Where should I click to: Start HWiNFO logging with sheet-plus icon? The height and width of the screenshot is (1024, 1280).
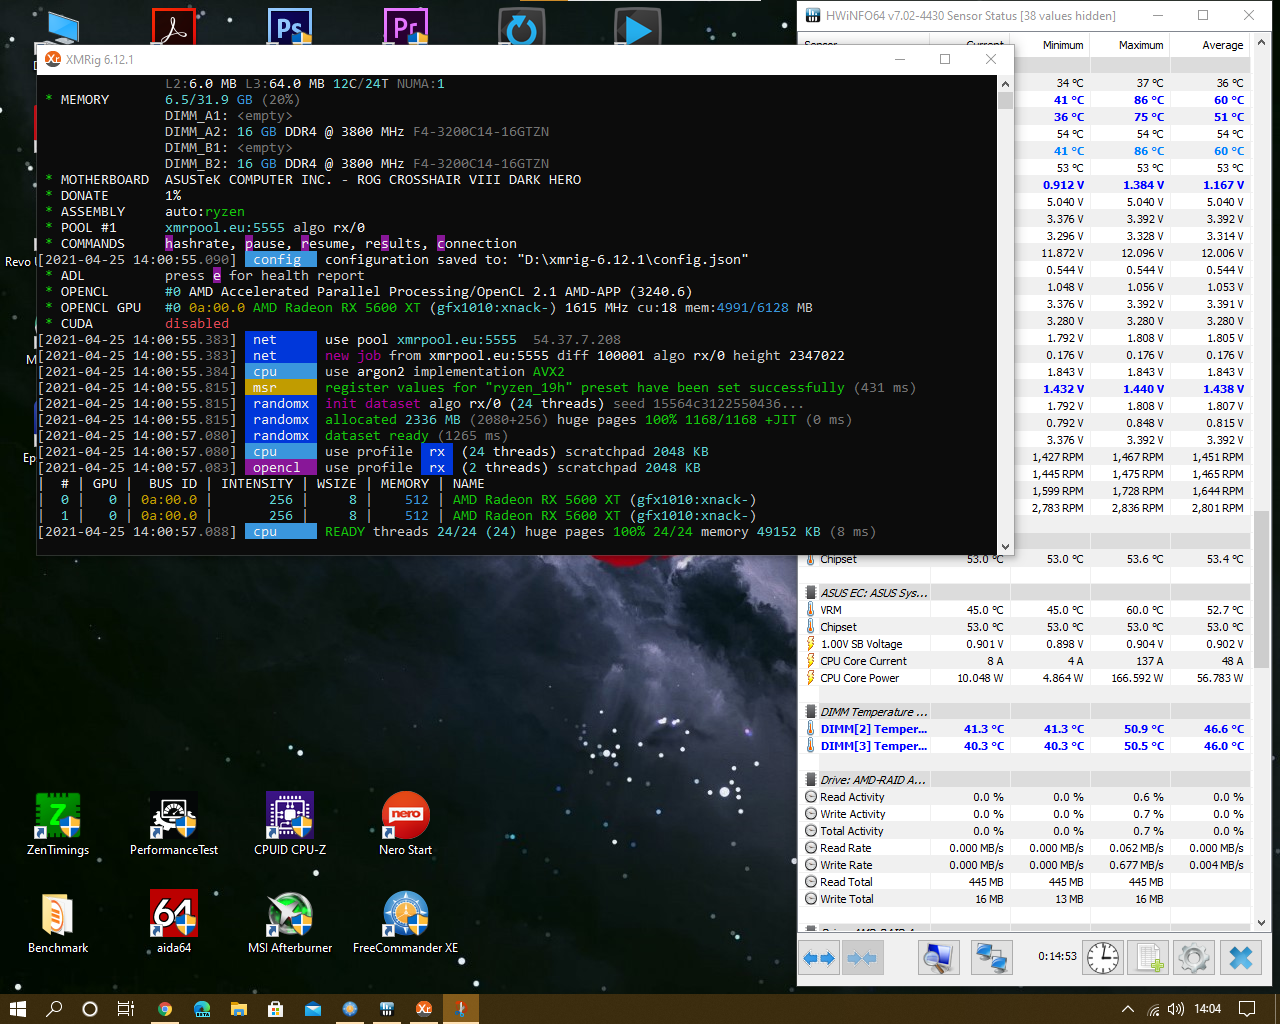pos(1149,958)
